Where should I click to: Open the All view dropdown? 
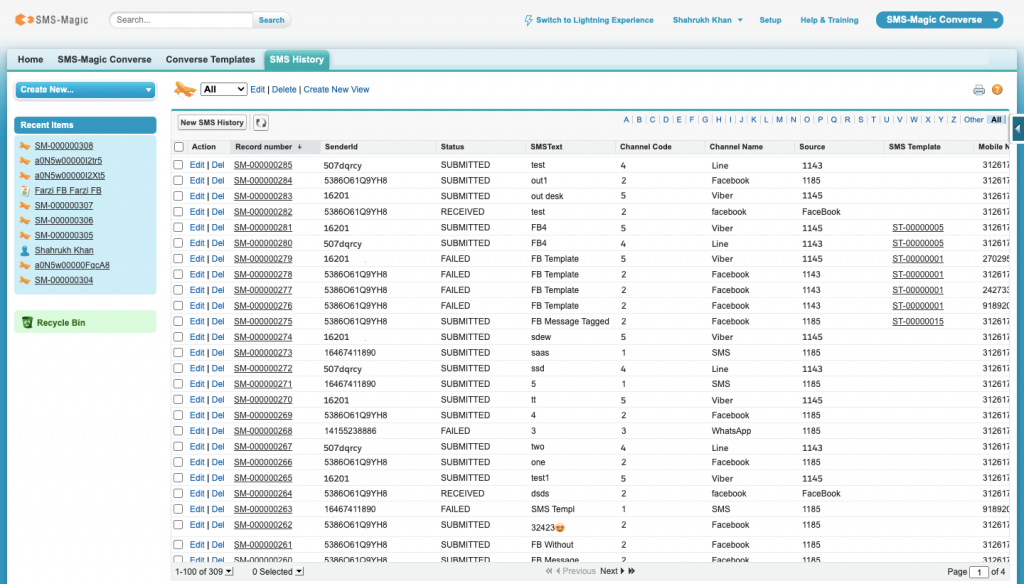click(x=224, y=89)
